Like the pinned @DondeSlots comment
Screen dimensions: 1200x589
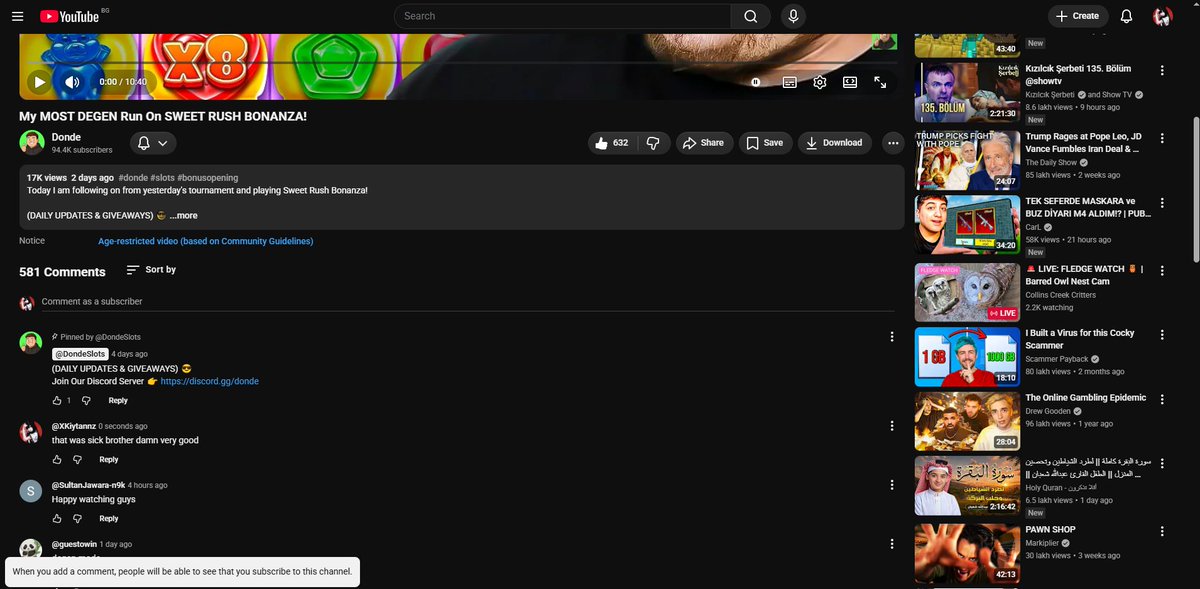[x=57, y=400]
